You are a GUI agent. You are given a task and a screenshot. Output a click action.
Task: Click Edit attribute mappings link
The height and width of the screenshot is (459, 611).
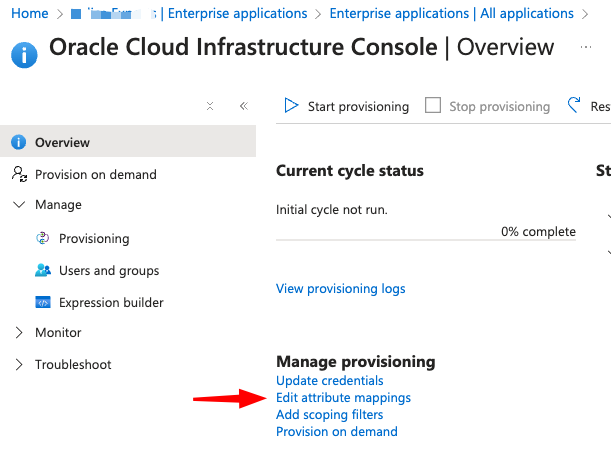pos(343,397)
